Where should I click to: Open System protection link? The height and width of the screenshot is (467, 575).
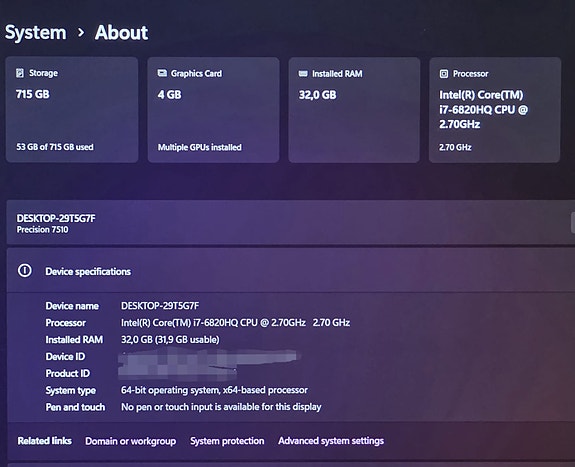227,441
